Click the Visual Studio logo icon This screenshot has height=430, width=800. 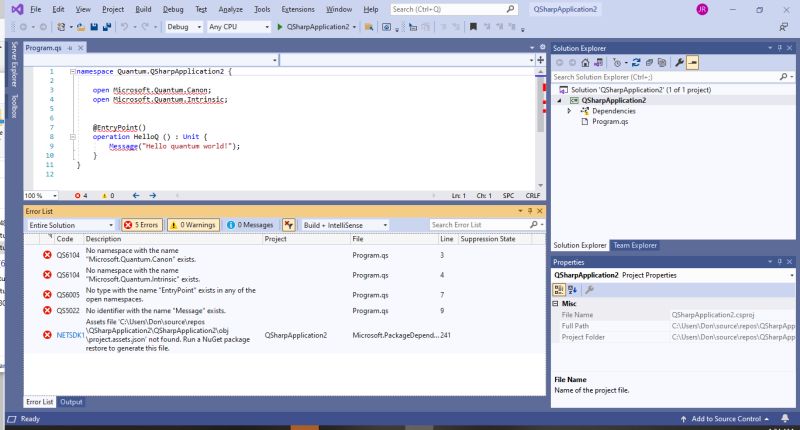[17, 9]
